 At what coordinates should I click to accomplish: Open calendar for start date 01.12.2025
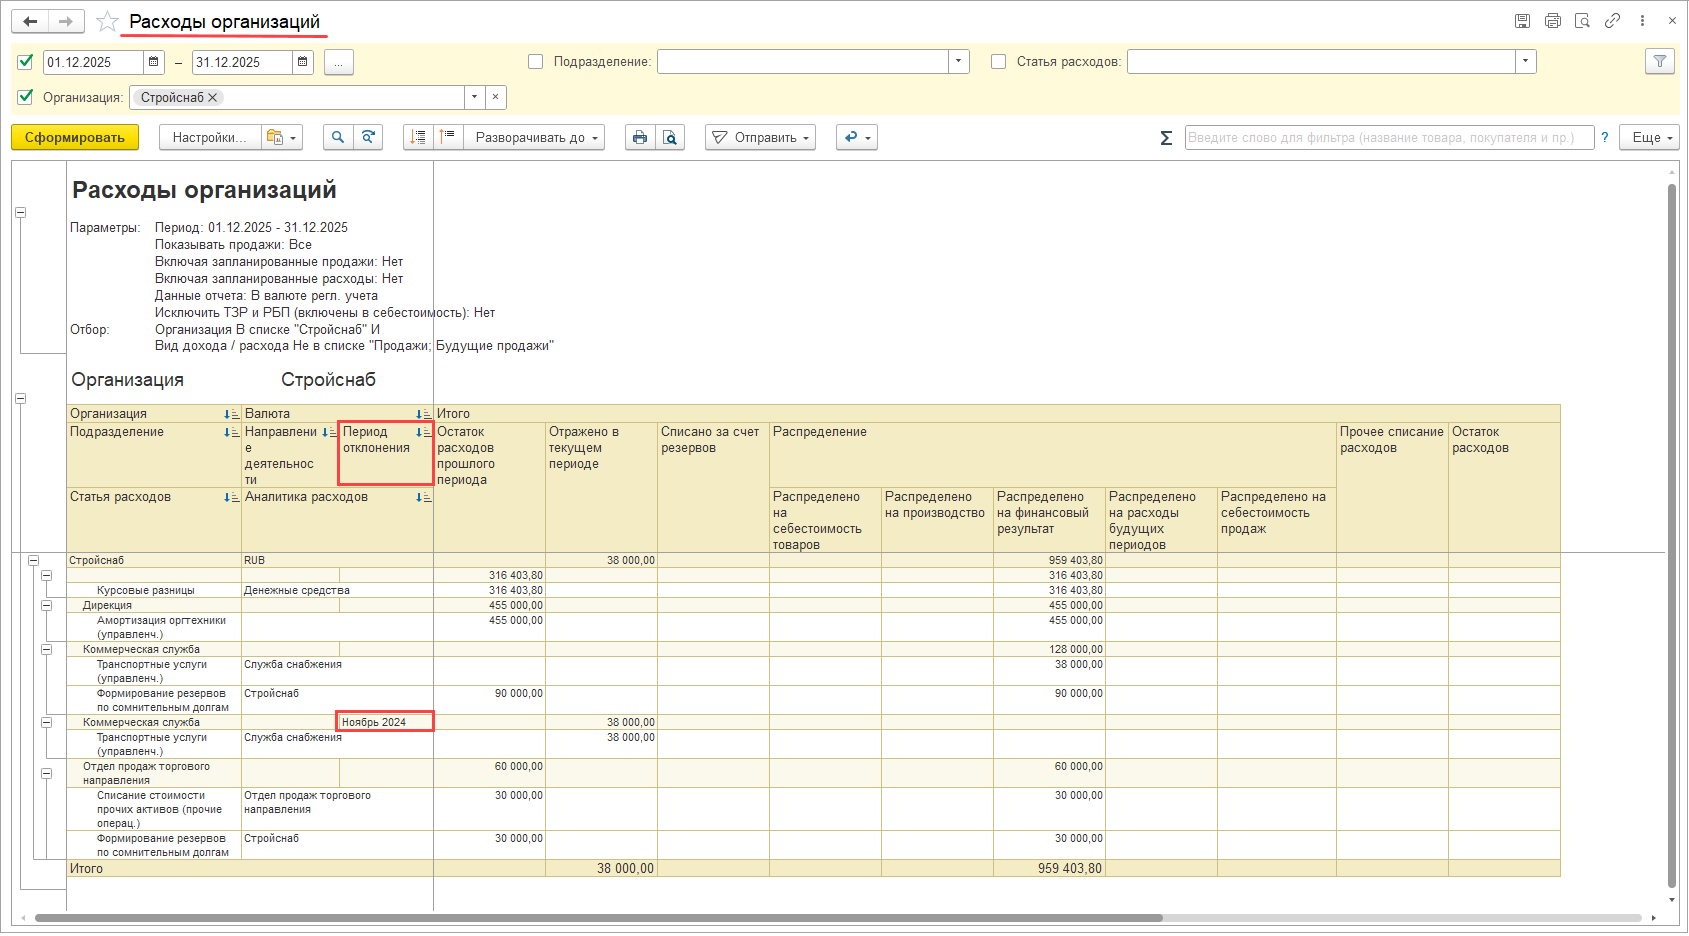[154, 62]
